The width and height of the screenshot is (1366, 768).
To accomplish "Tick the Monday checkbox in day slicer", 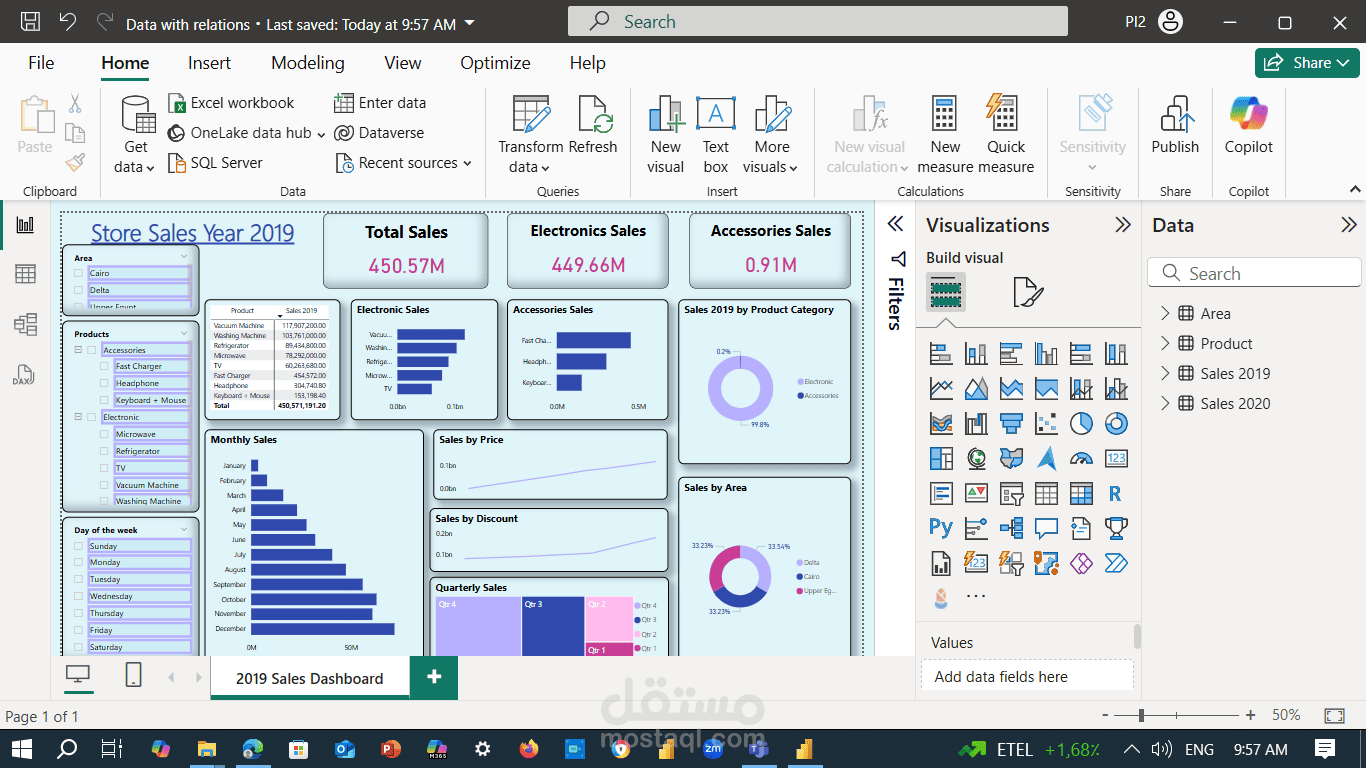I will tap(79, 563).
